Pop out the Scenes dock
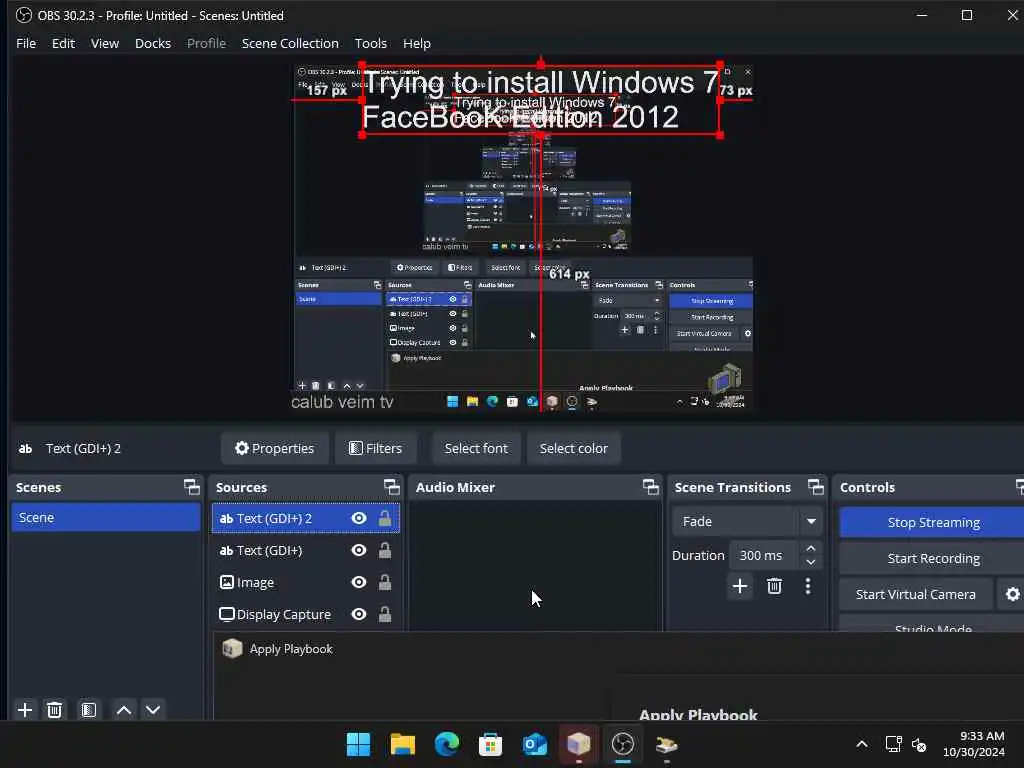 tap(191, 487)
